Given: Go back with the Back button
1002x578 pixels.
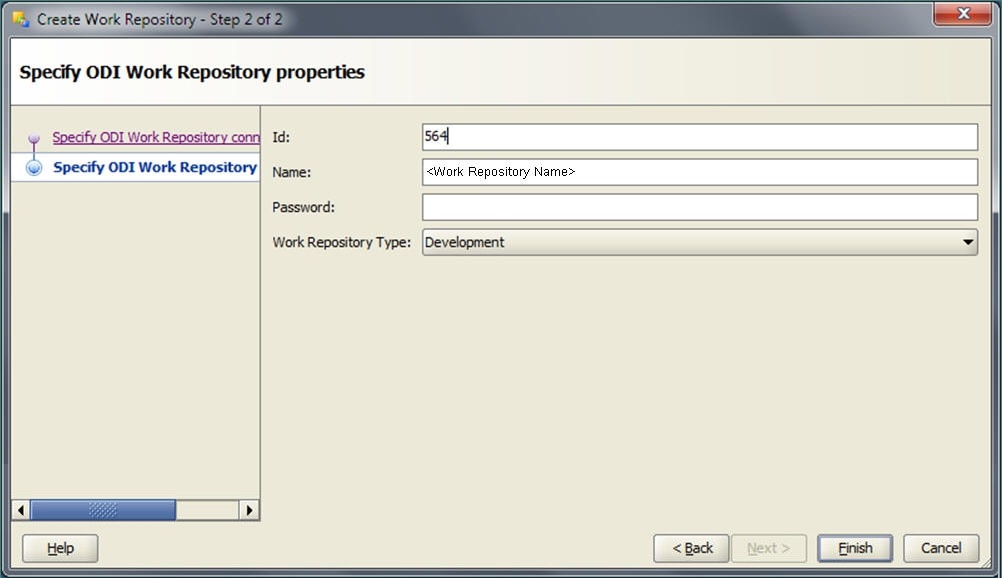Looking at the screenshot, I should coord(691,548).
